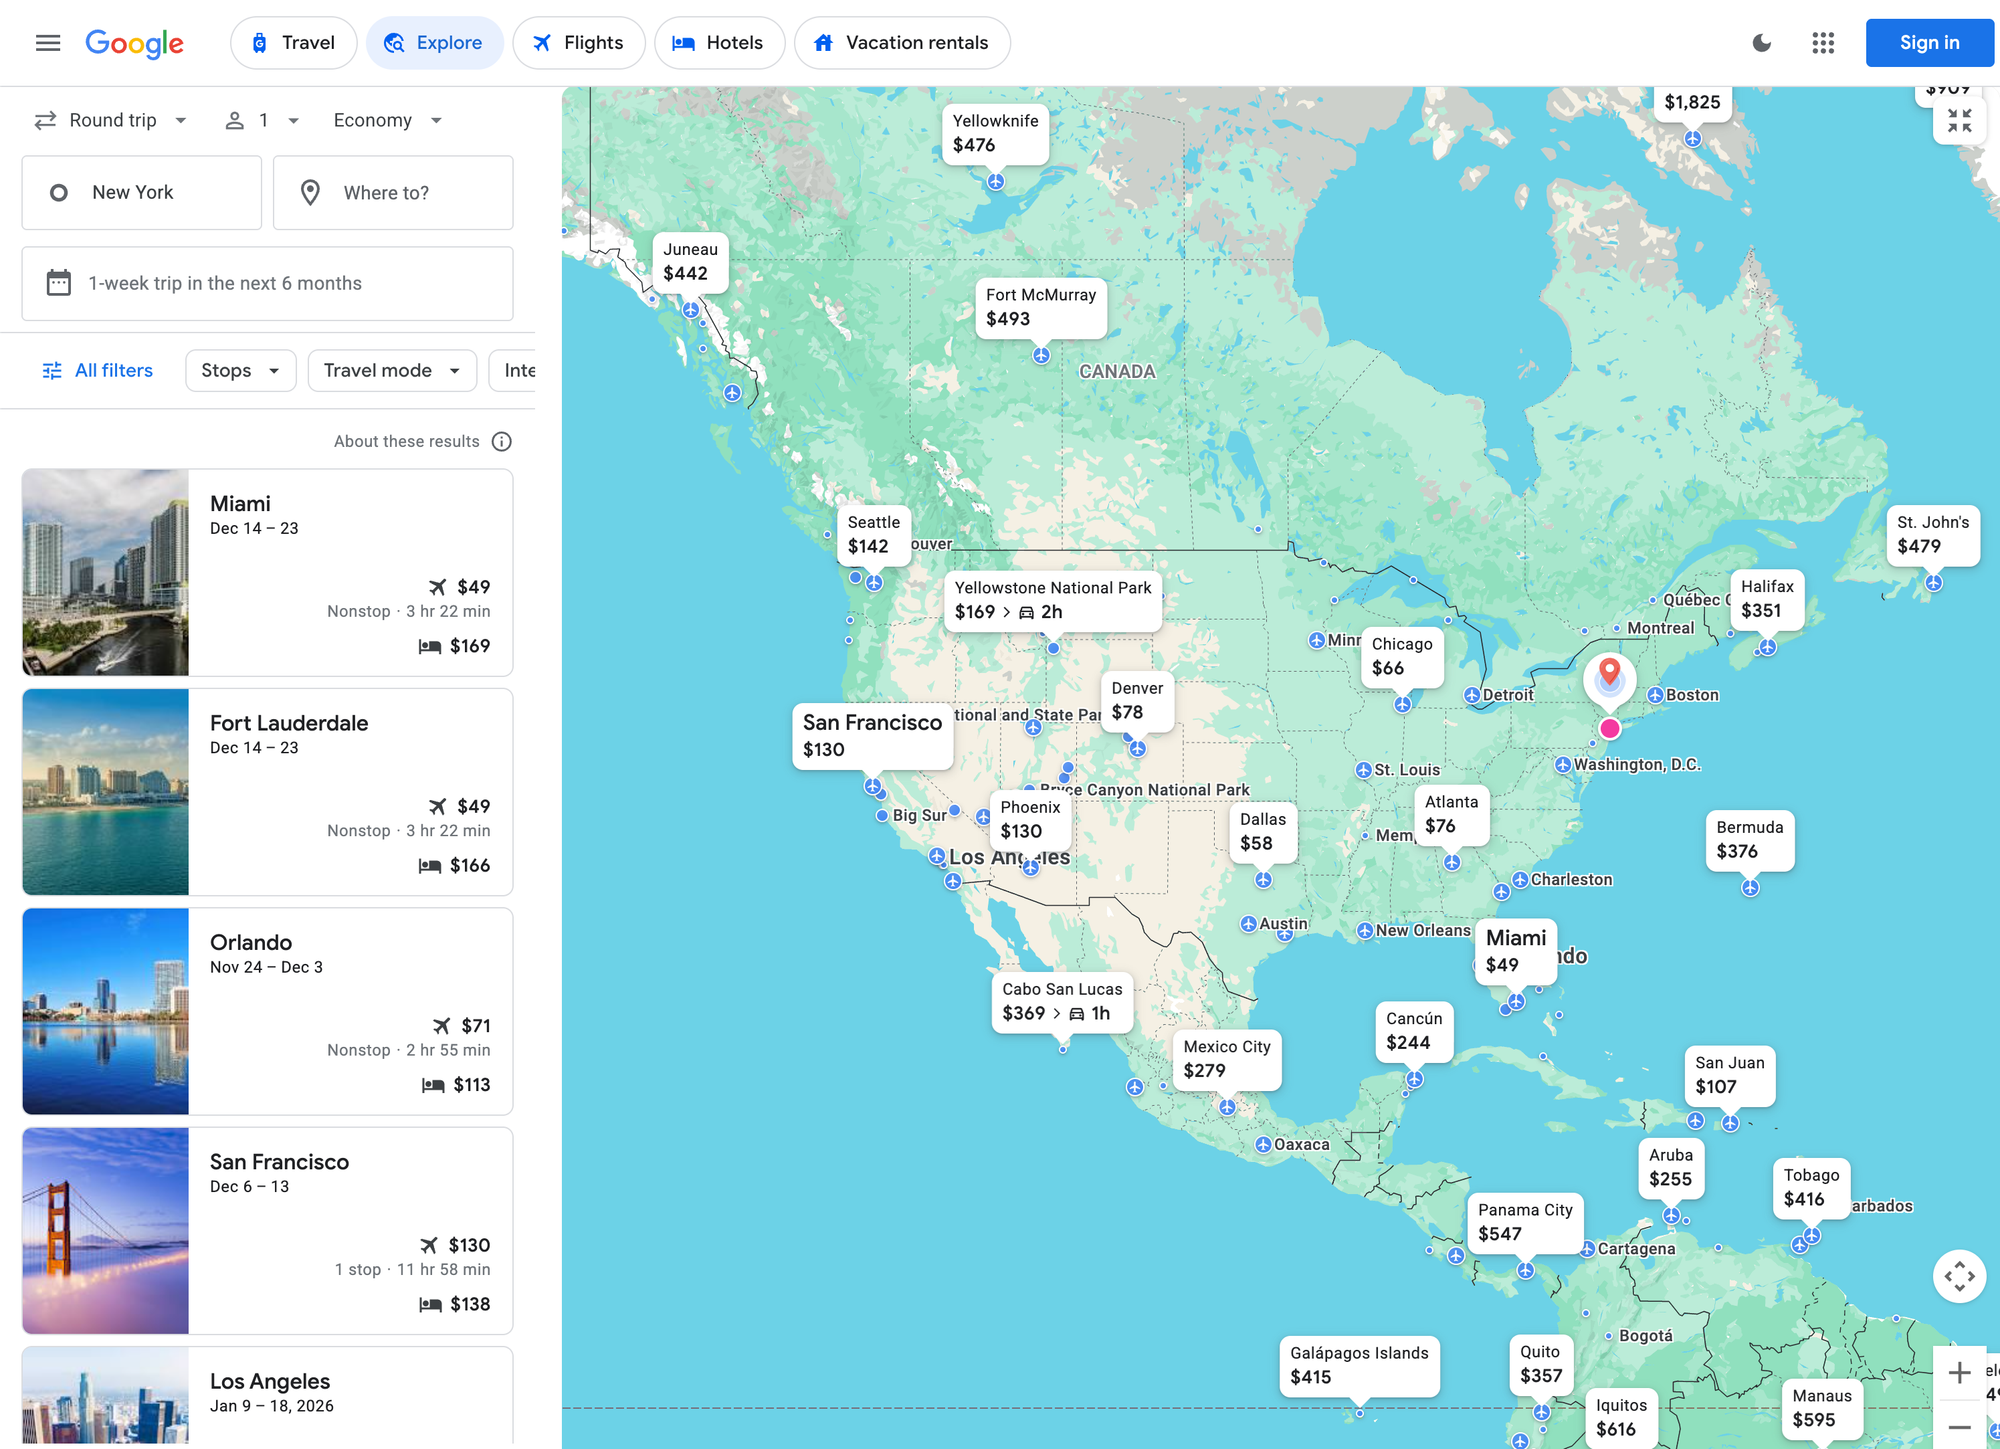Click About these results info icon
Image resolution: width=2000 pixels, height=1449 pixels.
(x=502, y=442)
